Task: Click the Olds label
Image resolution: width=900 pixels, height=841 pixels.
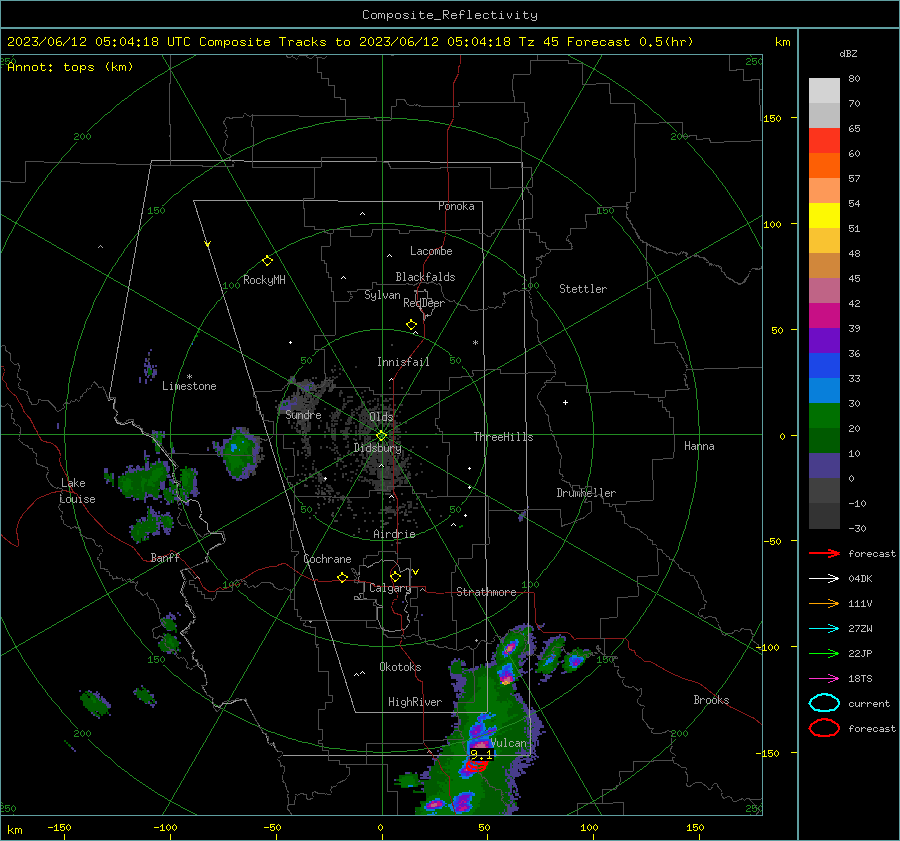Action: (x=381, y=417)
